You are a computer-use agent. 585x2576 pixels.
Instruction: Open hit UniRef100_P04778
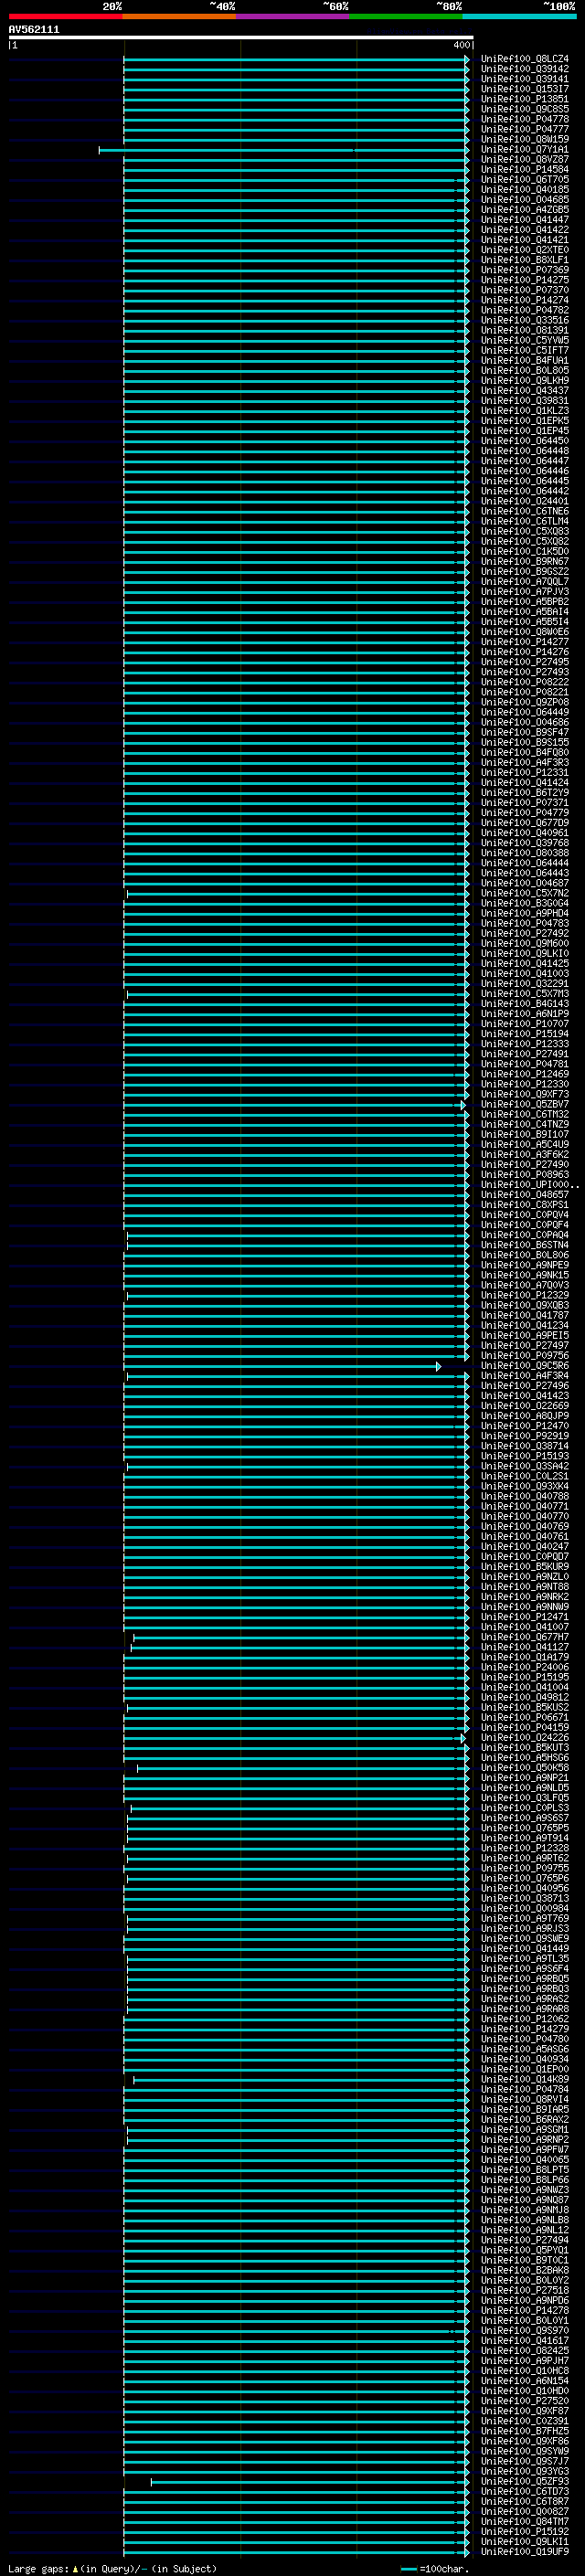[x=524, y=119]
